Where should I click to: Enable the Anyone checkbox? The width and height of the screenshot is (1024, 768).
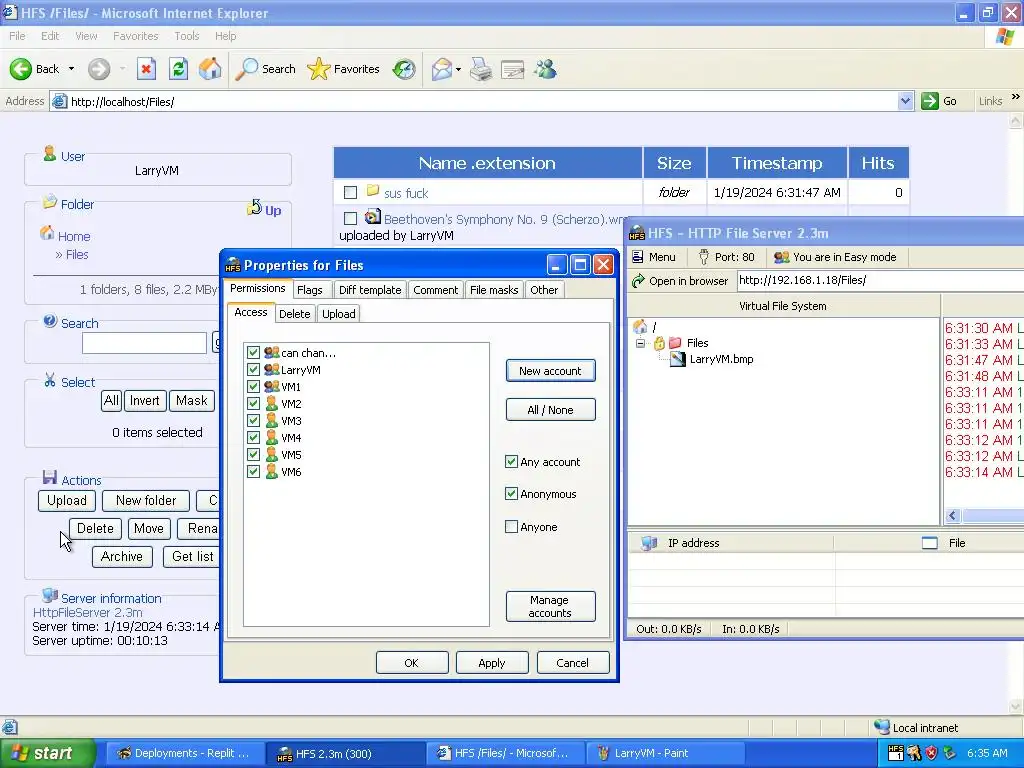point(511,526)
